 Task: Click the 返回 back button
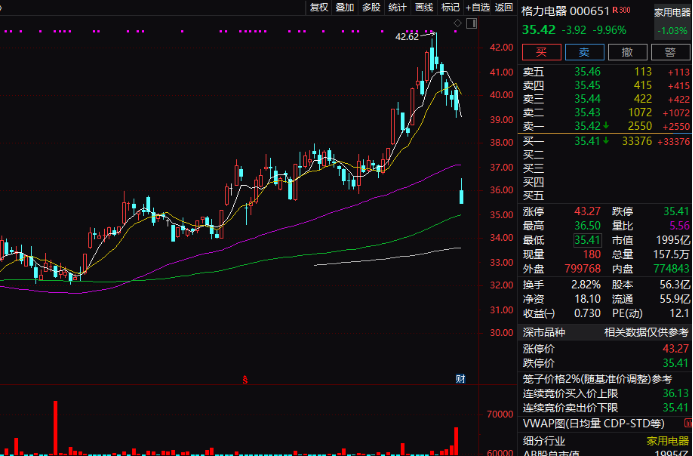click(x=504, y=7)
